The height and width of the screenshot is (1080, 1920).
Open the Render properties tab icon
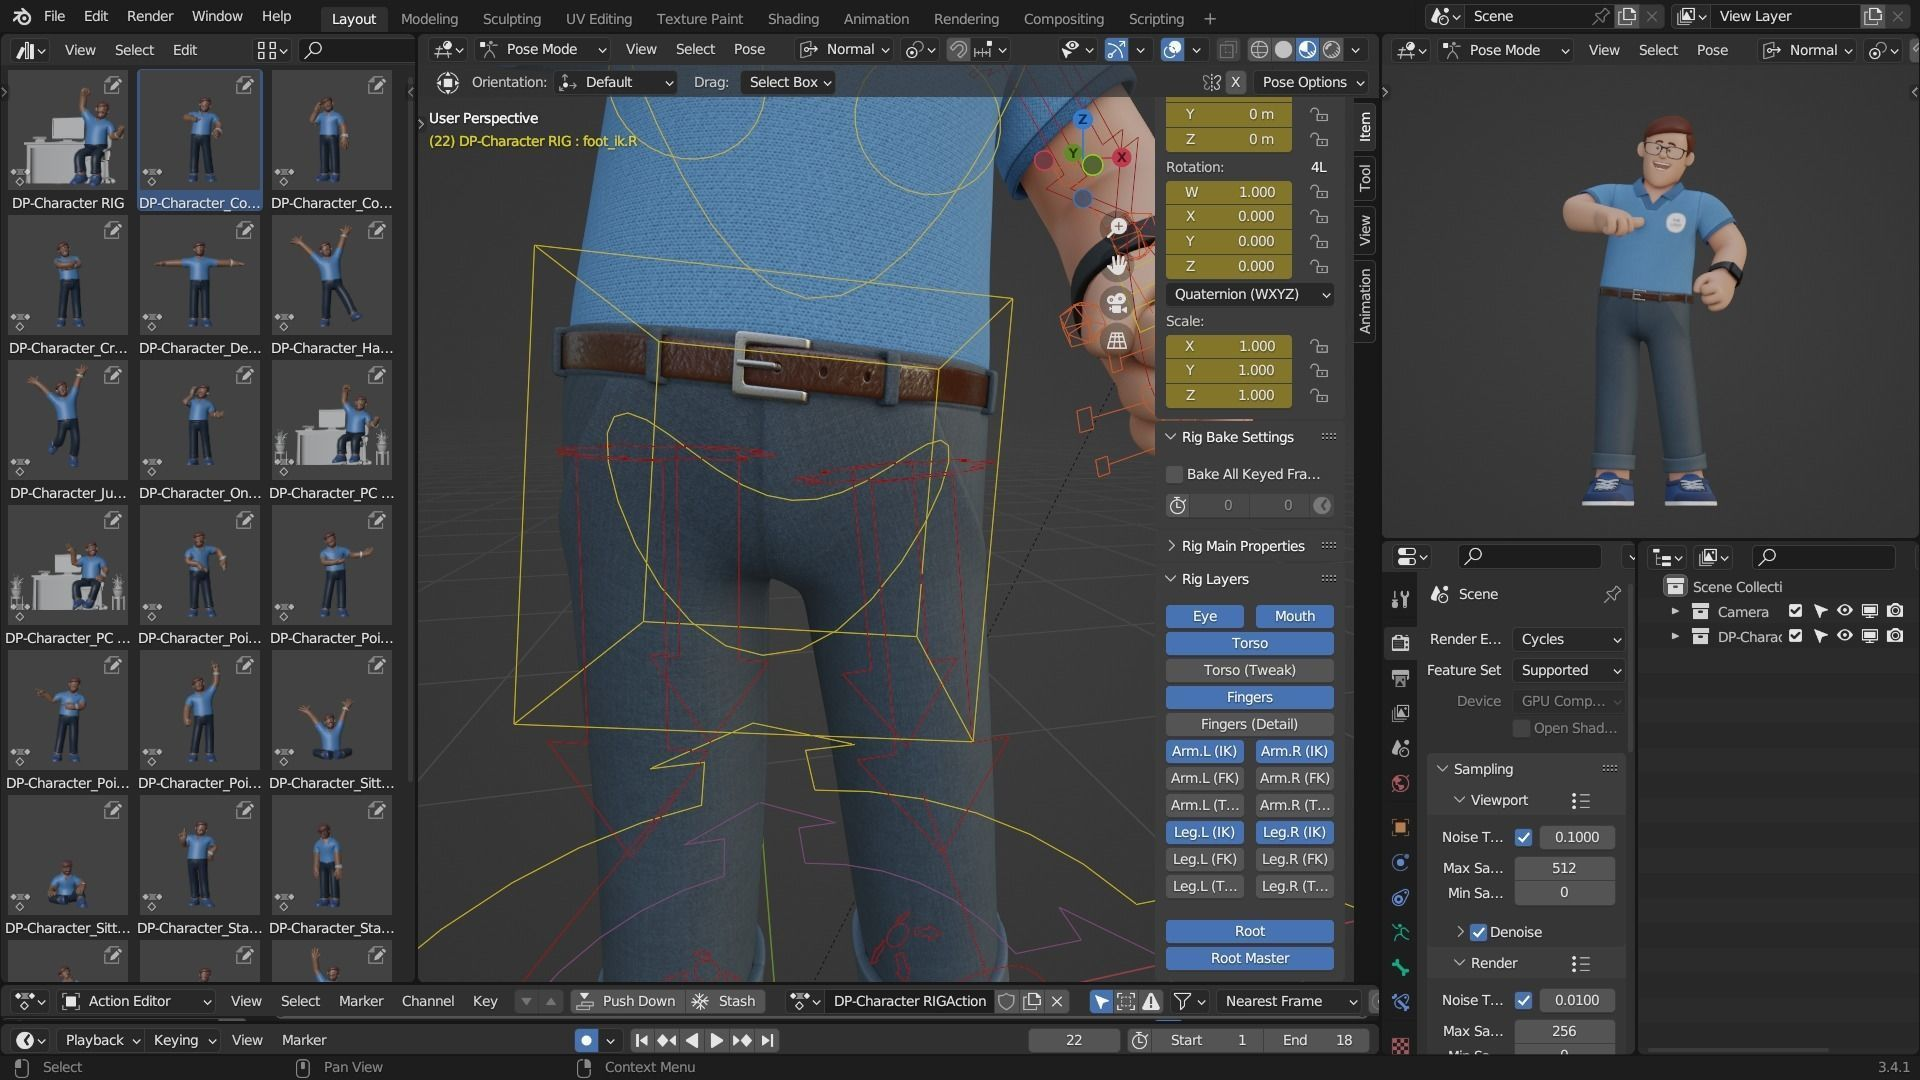pos(1400,641)
